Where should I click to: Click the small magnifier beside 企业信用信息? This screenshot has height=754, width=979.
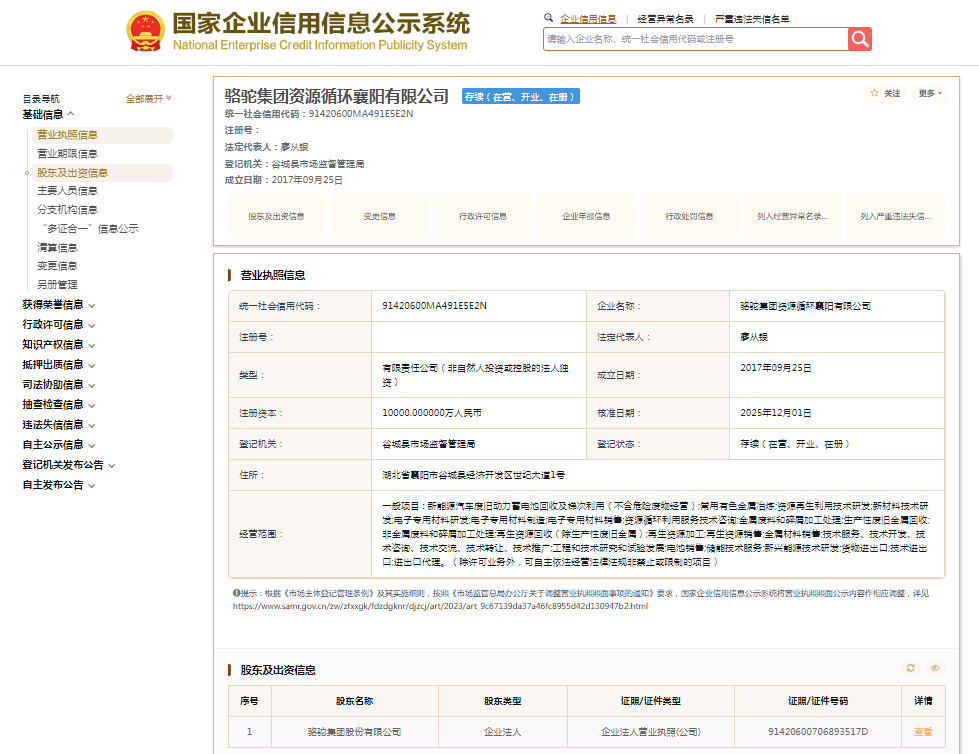(548, 18)
